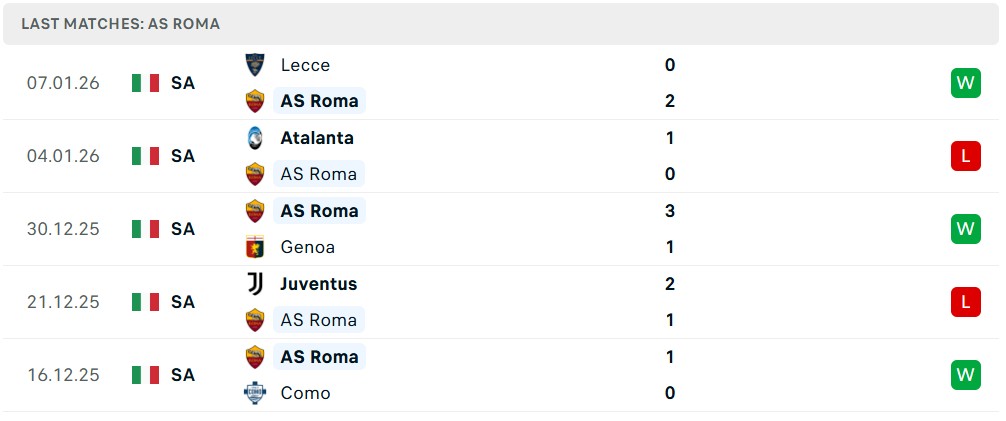The height and width of the screenshot is (421, 1006).
Task: Click Italy flag on 16.12.25 match
Action: tap(145, 375)
